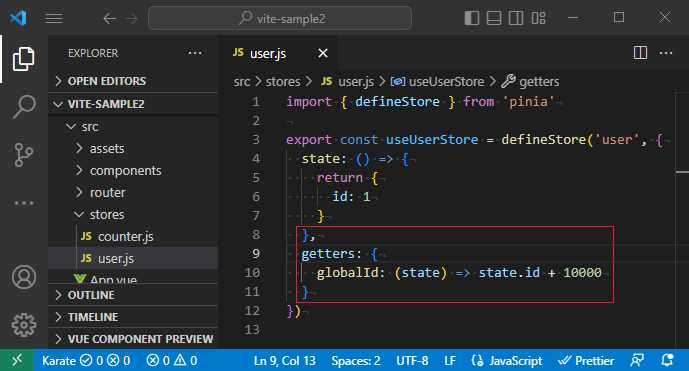This screenshot has width=689, height=371.
Task: Click stores in the breadcrumb
Action: tap(283, 81)
